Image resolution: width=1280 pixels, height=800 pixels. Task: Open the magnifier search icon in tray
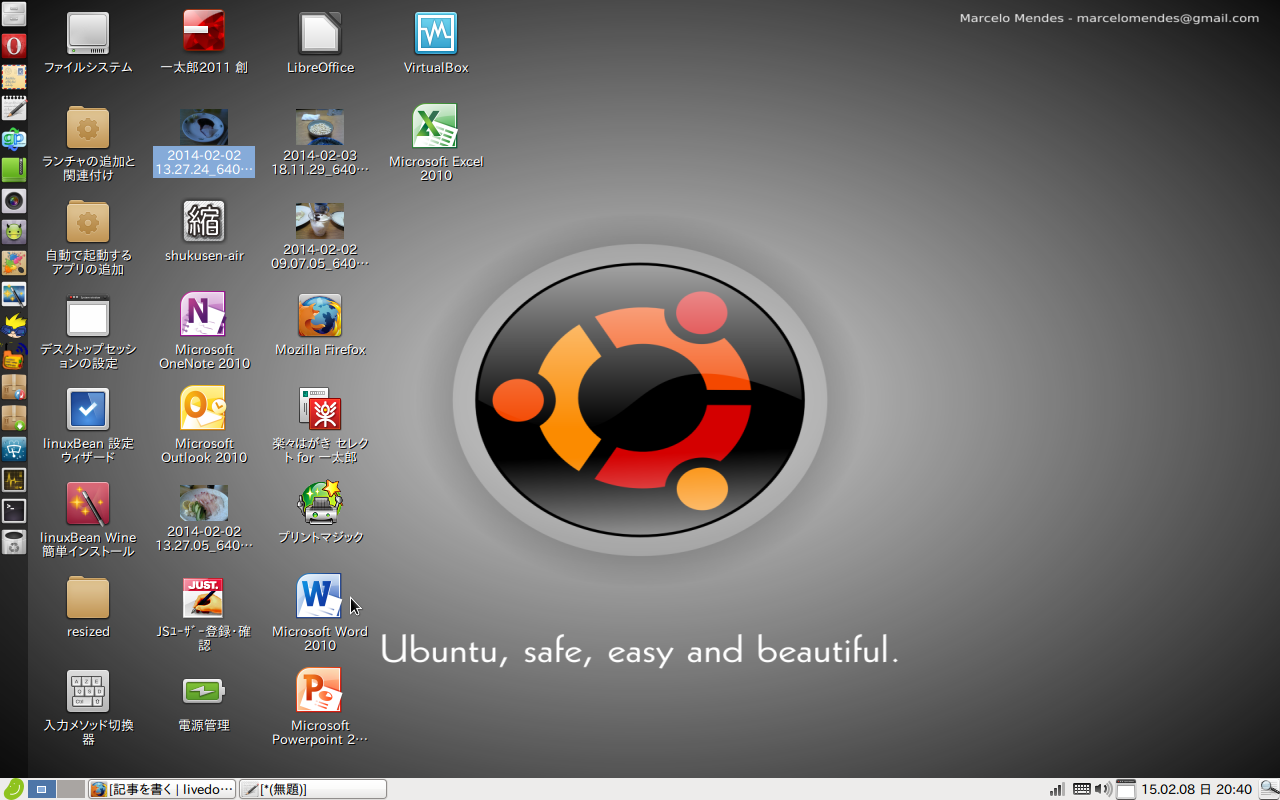pos(1268,789)
